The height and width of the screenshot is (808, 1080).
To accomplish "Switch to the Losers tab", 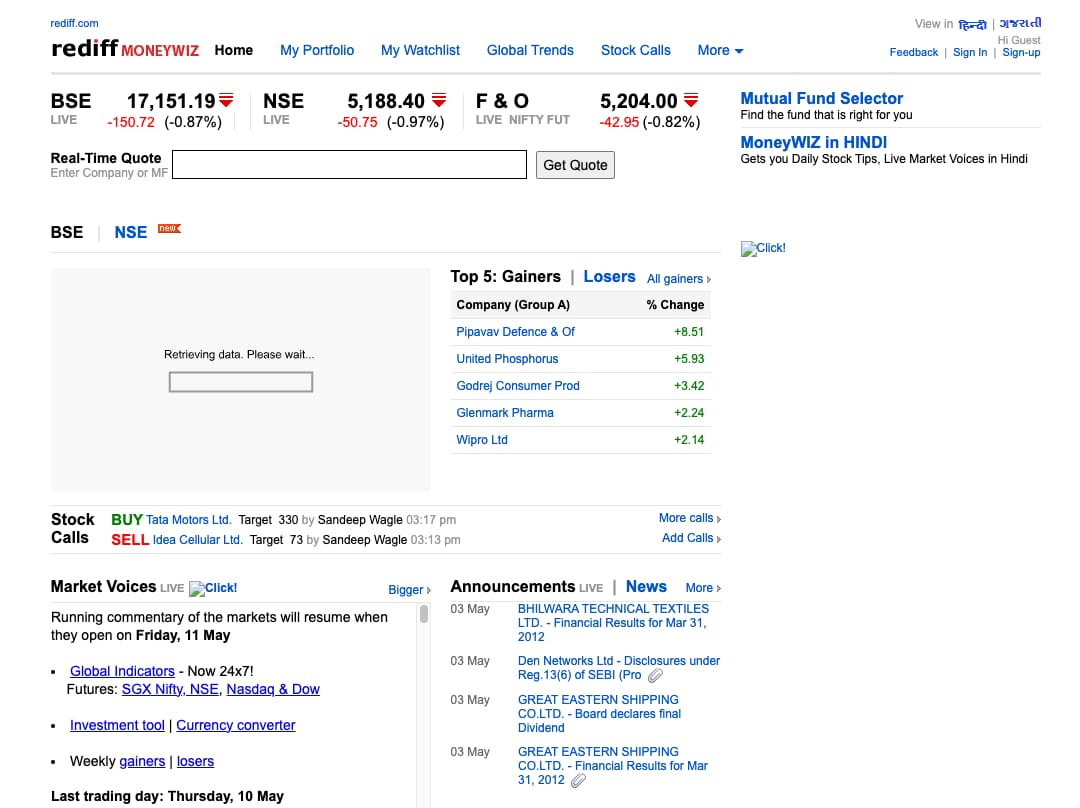I will pyautogui.click(x=609, y=276).
